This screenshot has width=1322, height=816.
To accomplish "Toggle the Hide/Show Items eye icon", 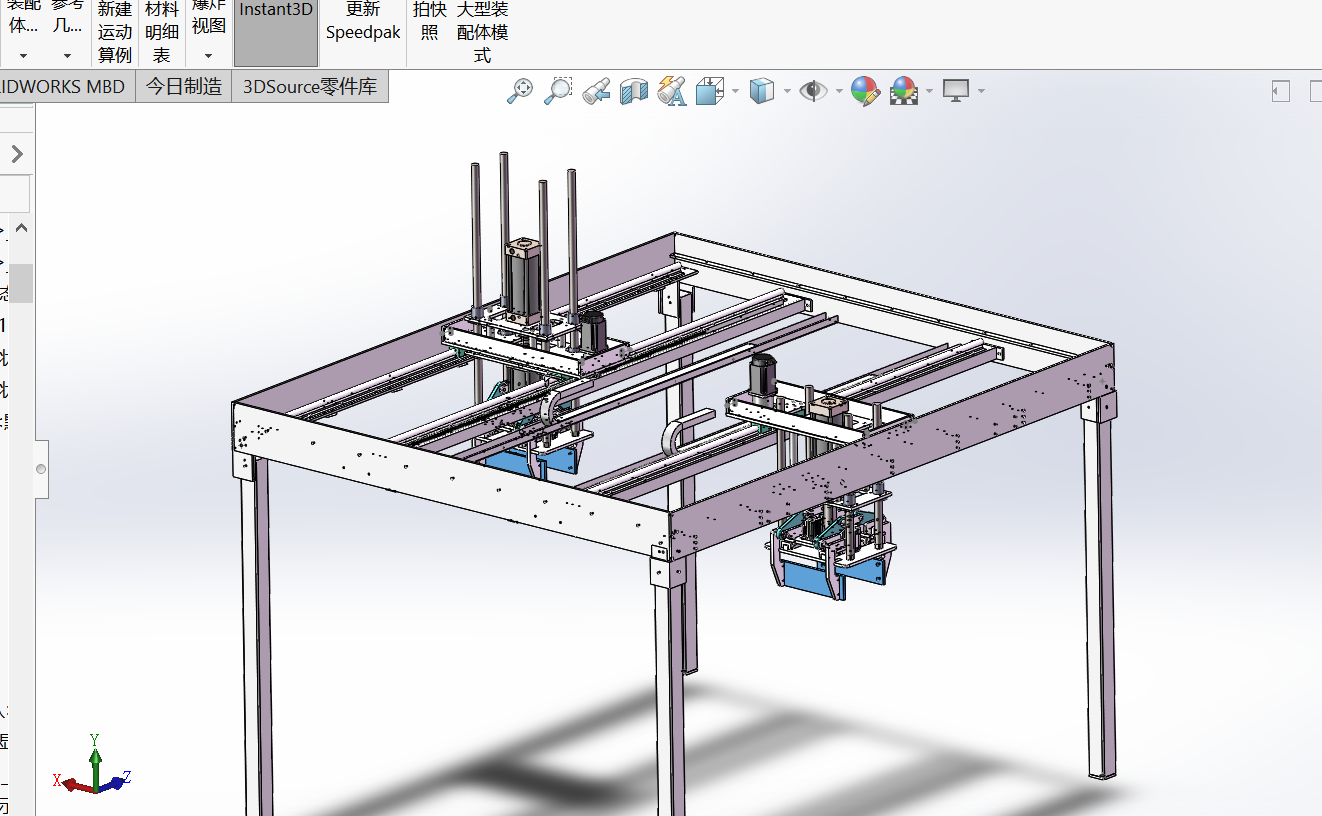I will point(814,91).
